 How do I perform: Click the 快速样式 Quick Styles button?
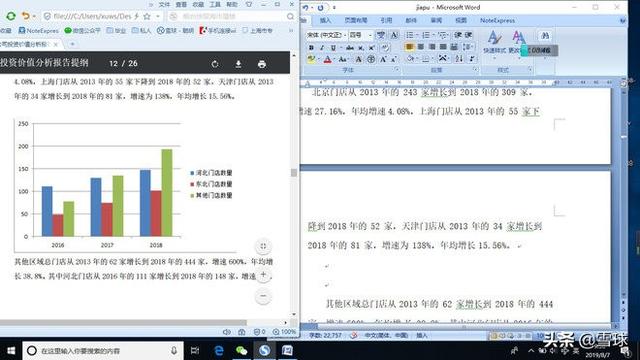(494, 42)
